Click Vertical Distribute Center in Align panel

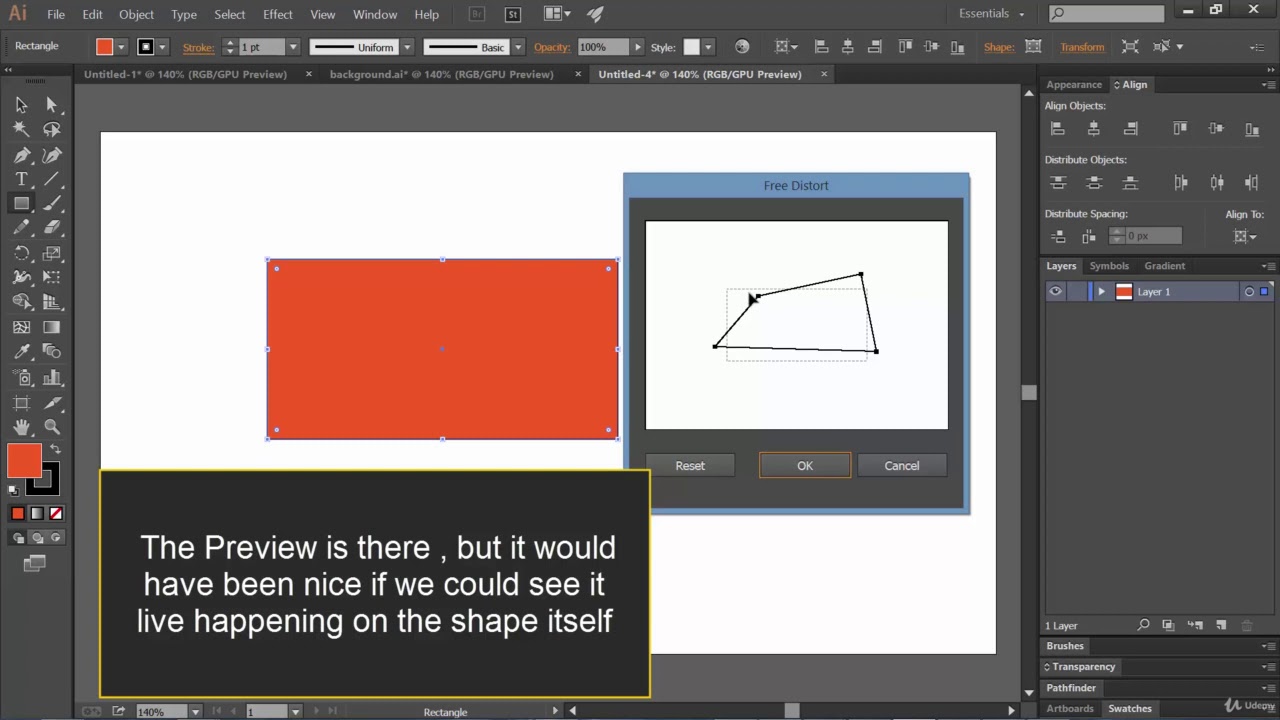point(1094,183)
